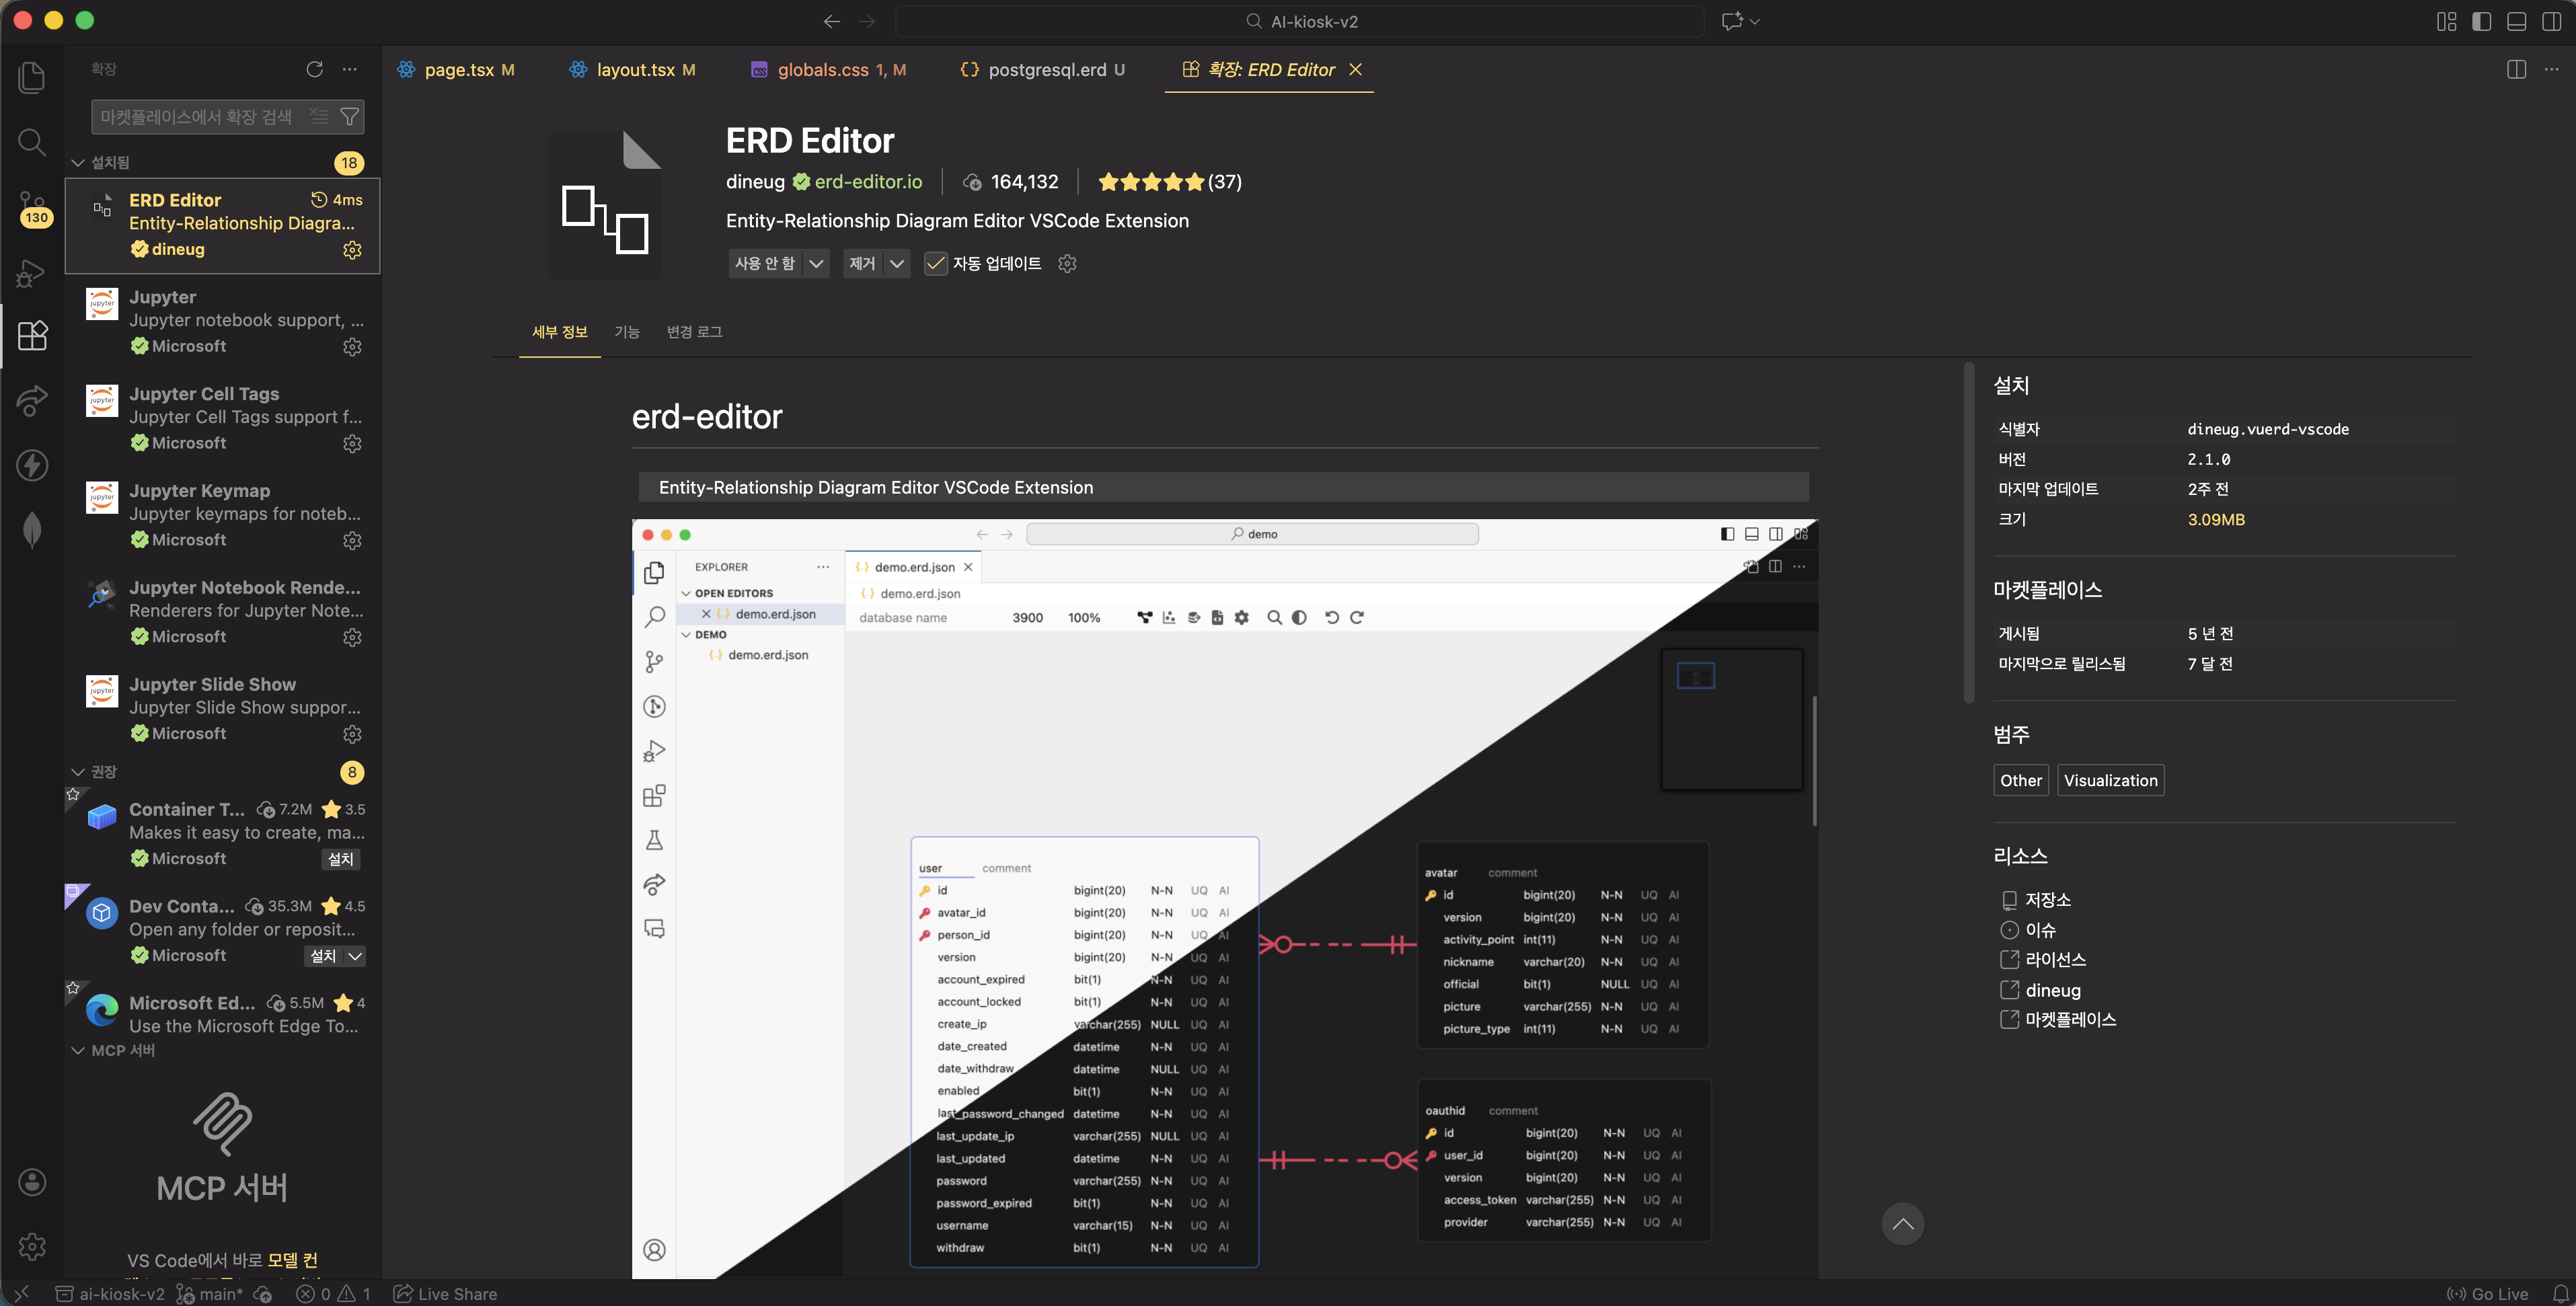Image resolution: width=2576 pixels, height=1306 pixels.
Task: Install Dev Containers extension
Action: 323,956
